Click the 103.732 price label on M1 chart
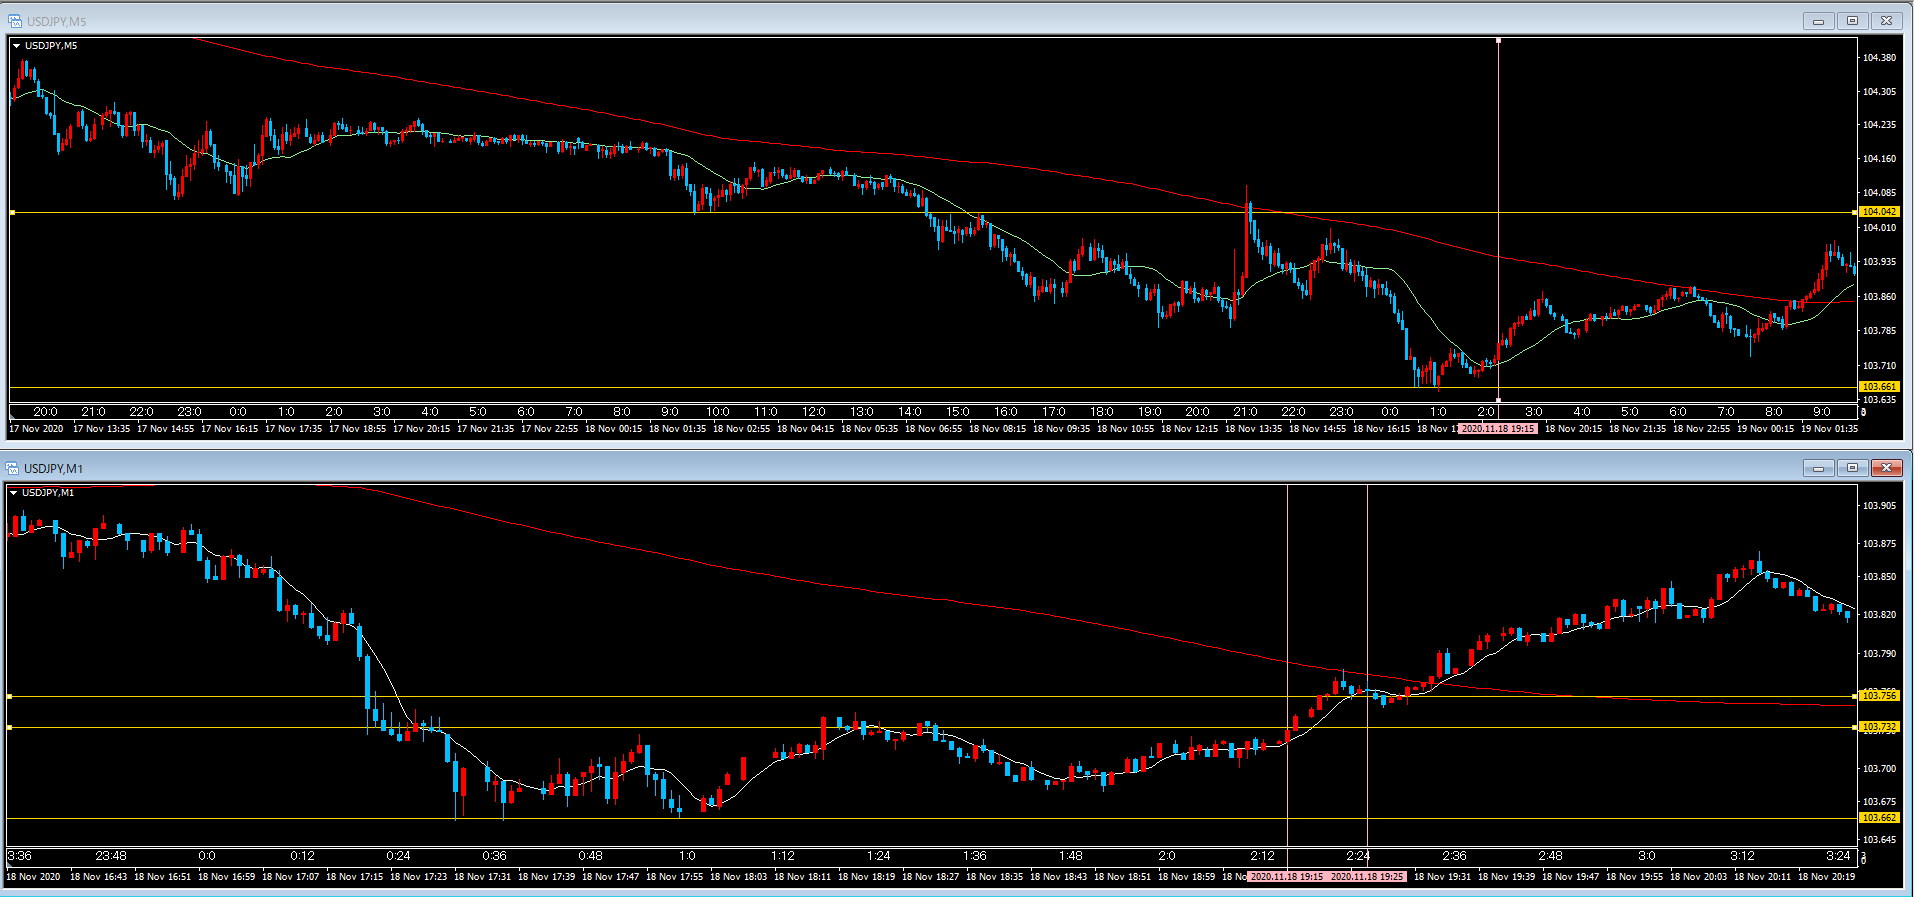This screenshot has width=1915, height=897. pos(1878,727)
